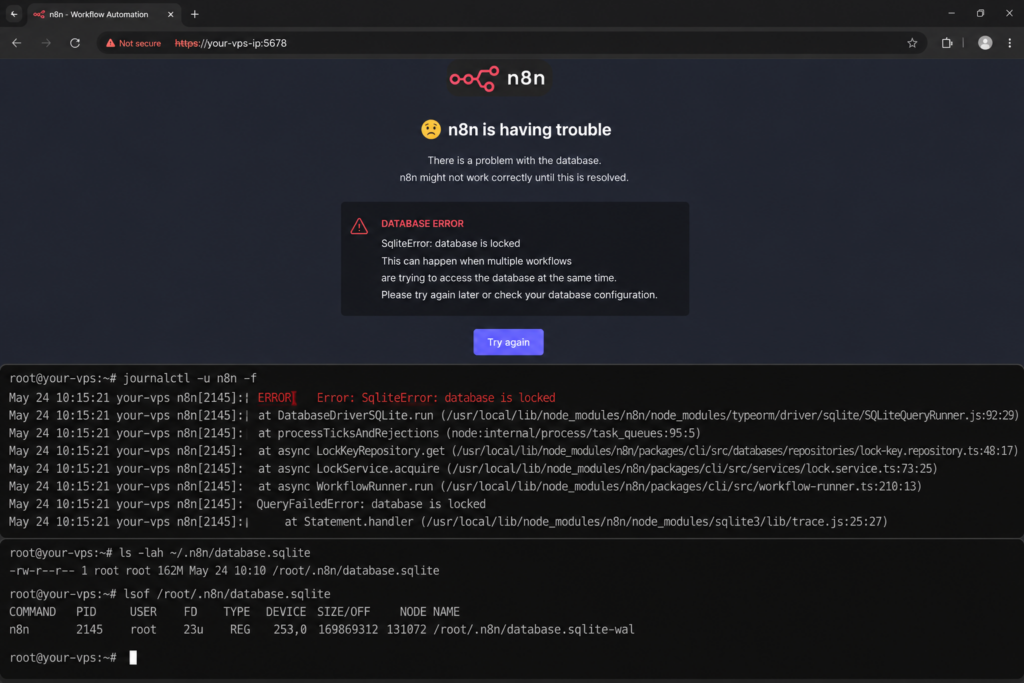This screenshot has width=1024, height=683.
Task: Click the sad face emoji in heading
Action: point(431,129)
